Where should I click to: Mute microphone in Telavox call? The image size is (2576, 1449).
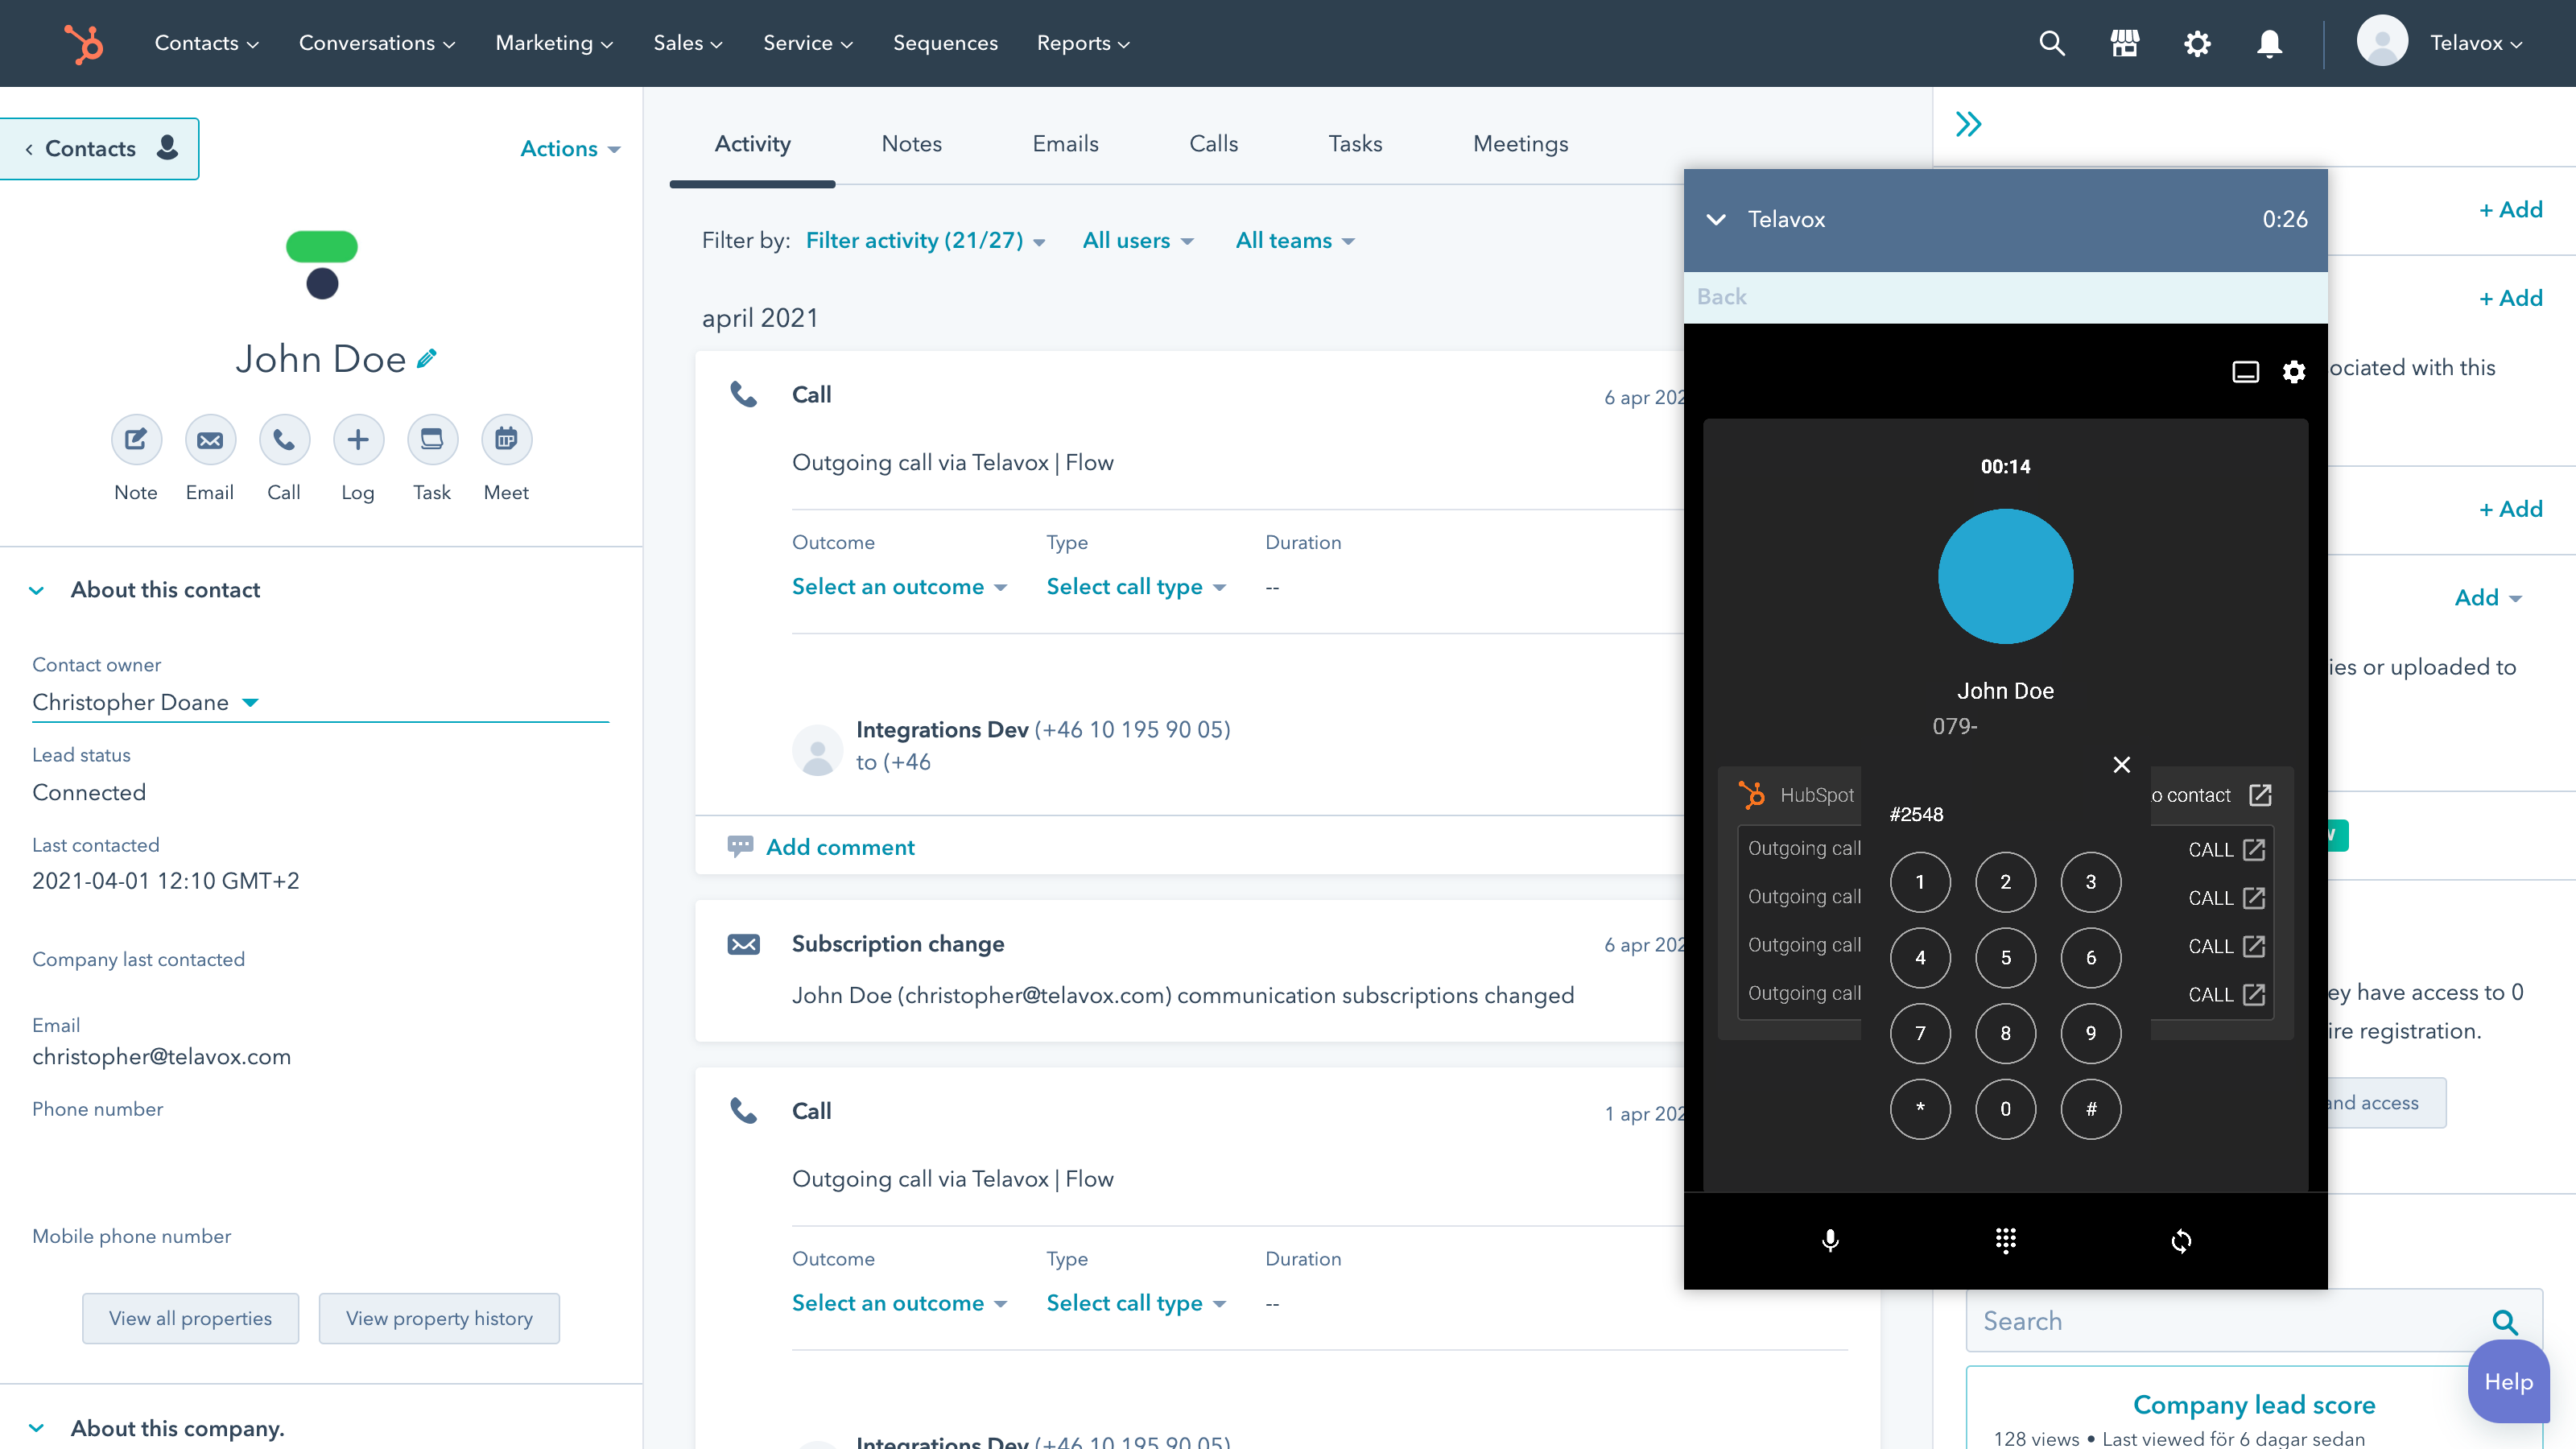pos(1830,1241)
